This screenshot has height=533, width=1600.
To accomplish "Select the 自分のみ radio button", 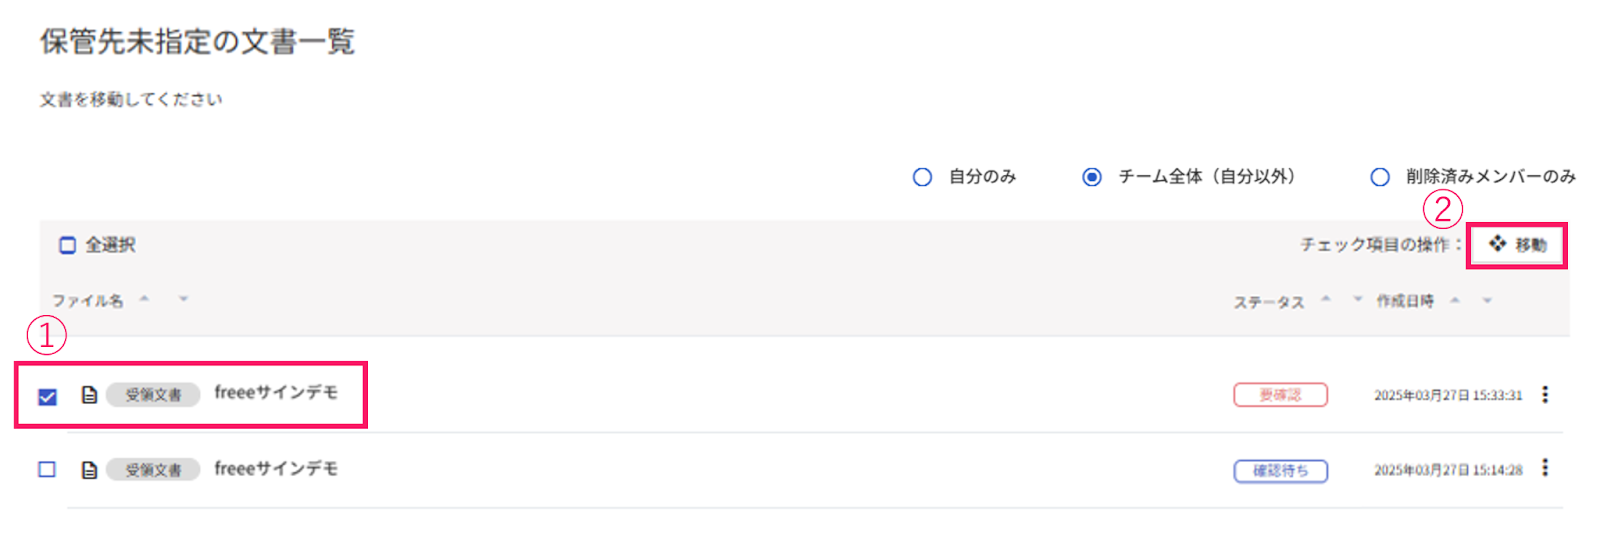I will click(x=922, y=177).
